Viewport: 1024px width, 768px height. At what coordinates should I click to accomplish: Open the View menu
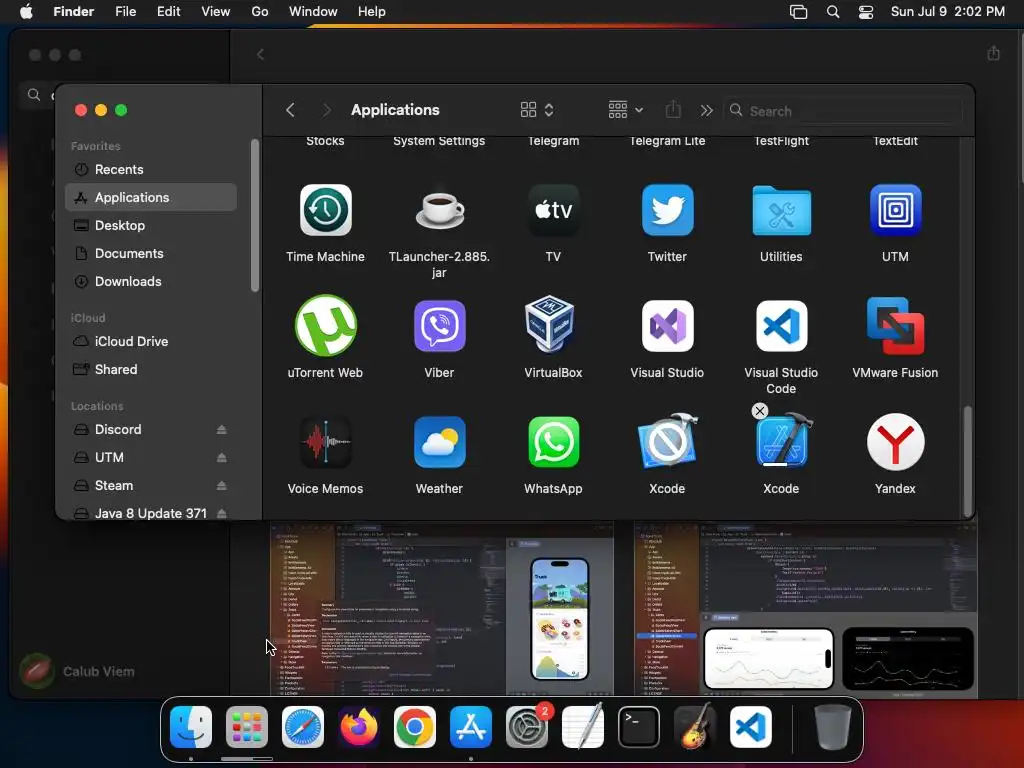[216, 12]
